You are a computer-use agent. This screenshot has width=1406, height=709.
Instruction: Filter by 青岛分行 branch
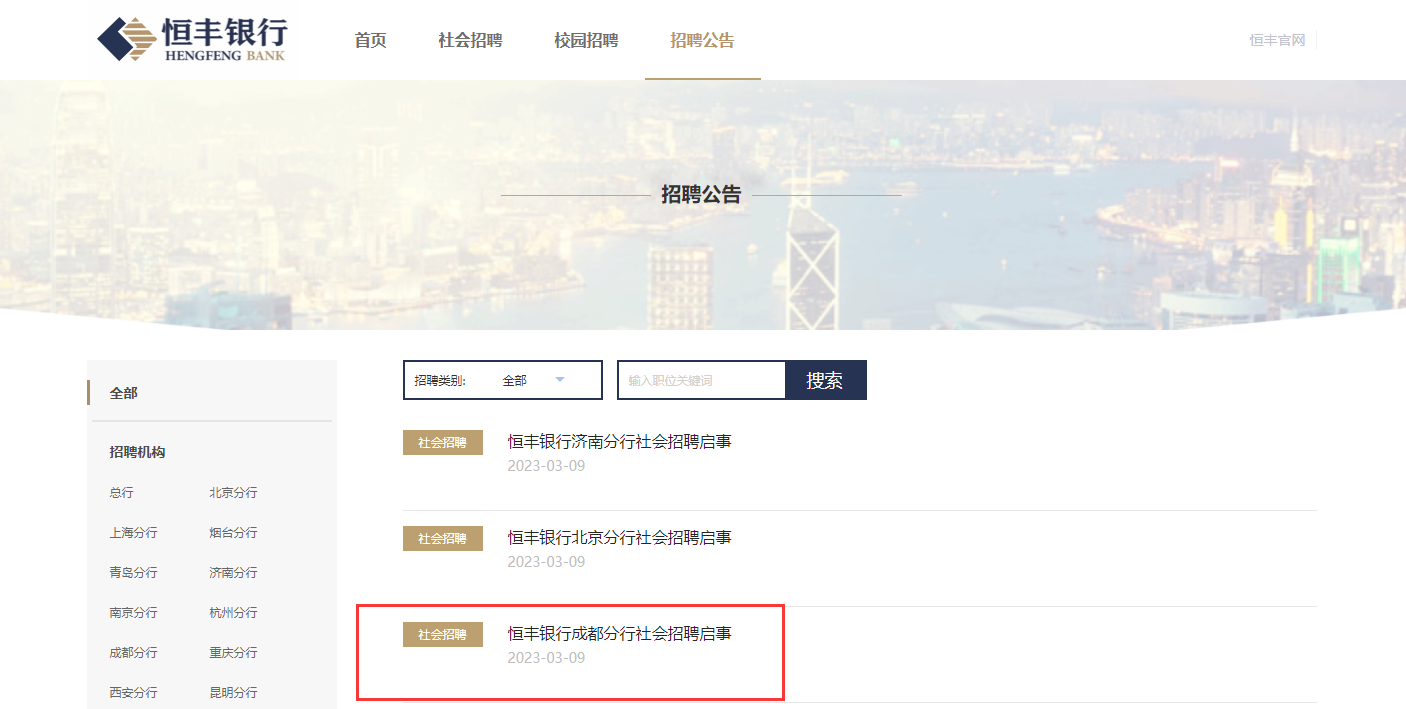(133, 573)
